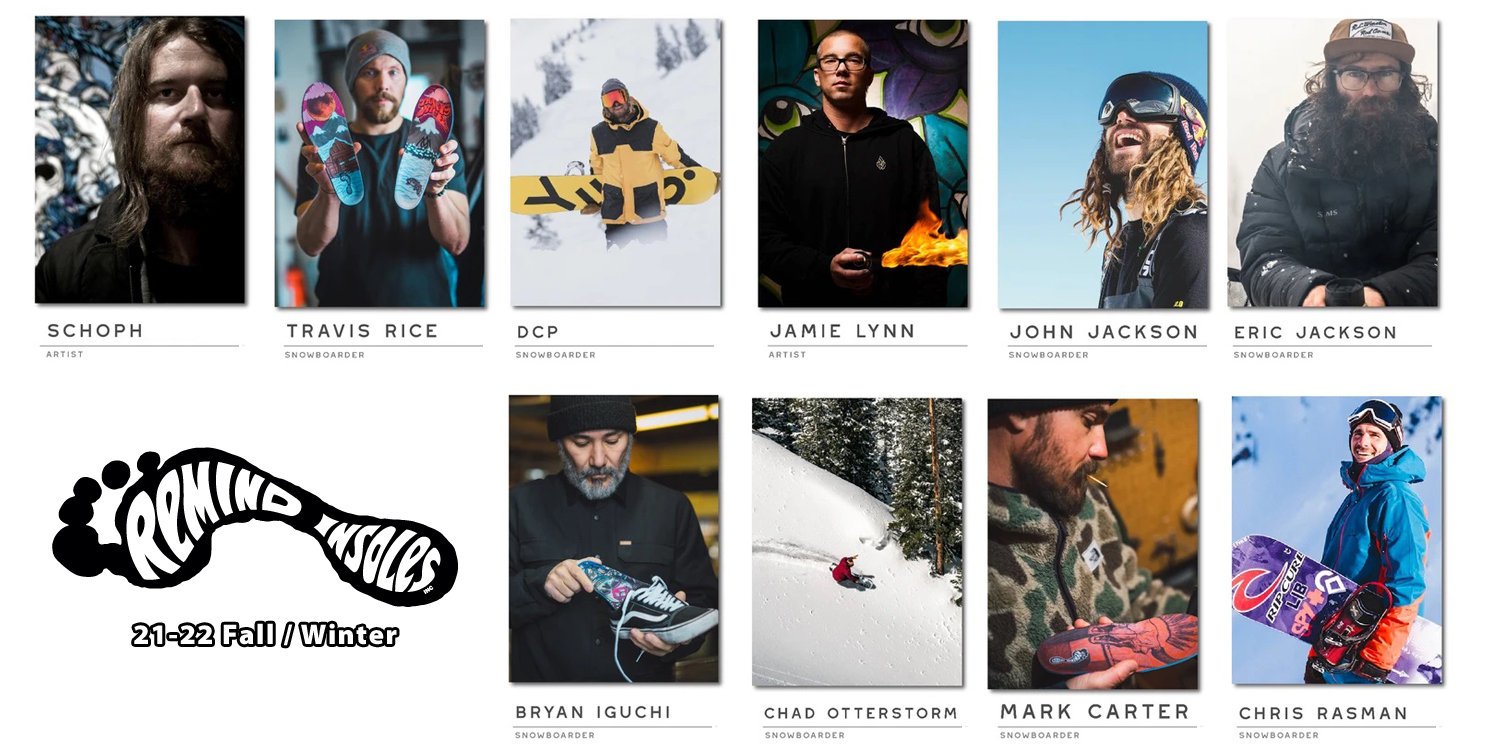Select the JAMIE LYNN name label
1500x750 pixels.
click(x=842, y=331)
